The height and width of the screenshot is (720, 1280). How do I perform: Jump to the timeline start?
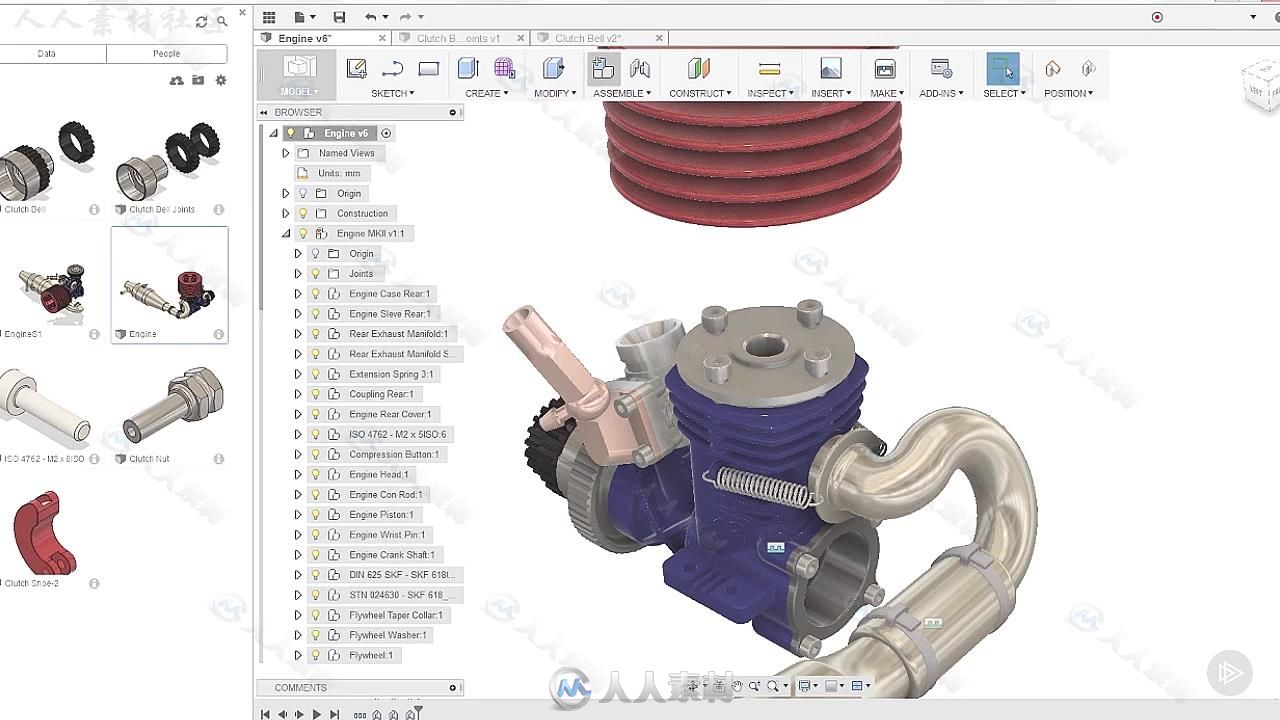[265, 714]
